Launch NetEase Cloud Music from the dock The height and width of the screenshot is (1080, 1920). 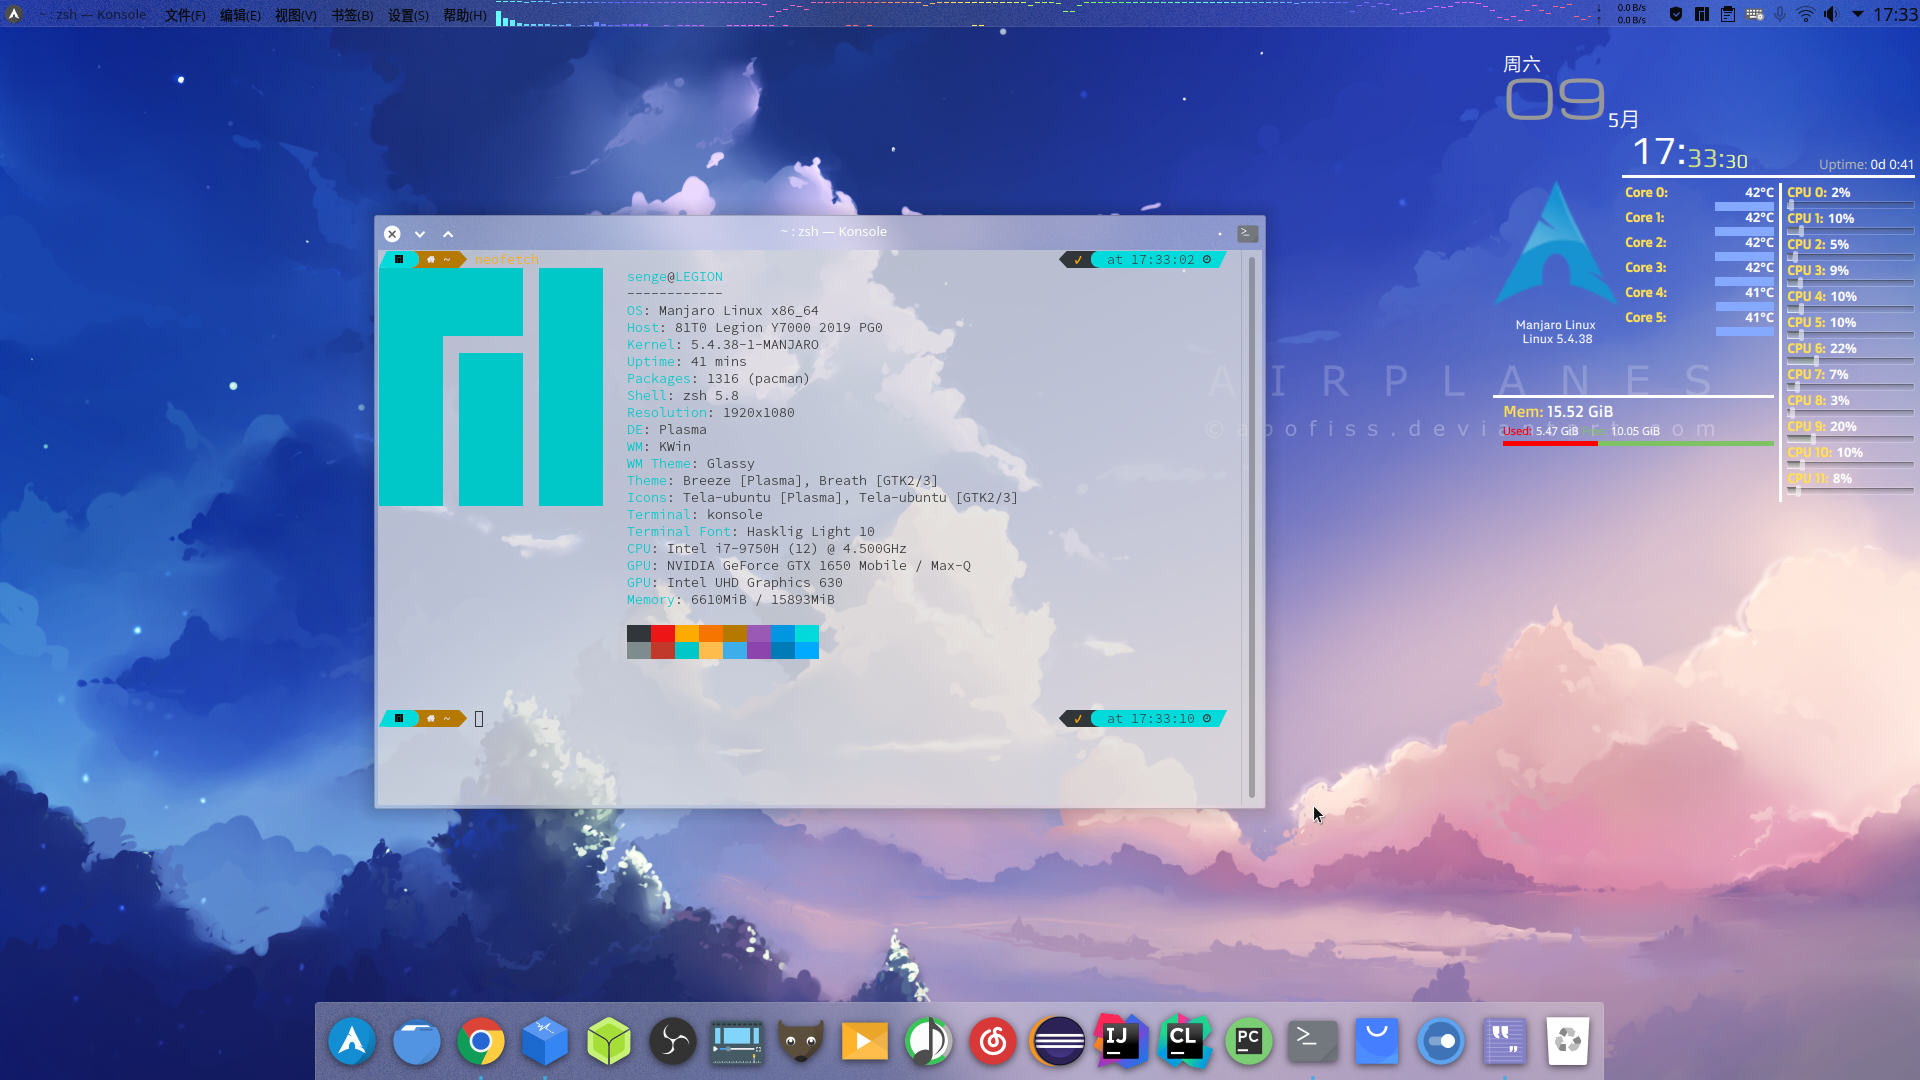[993, 1041]
